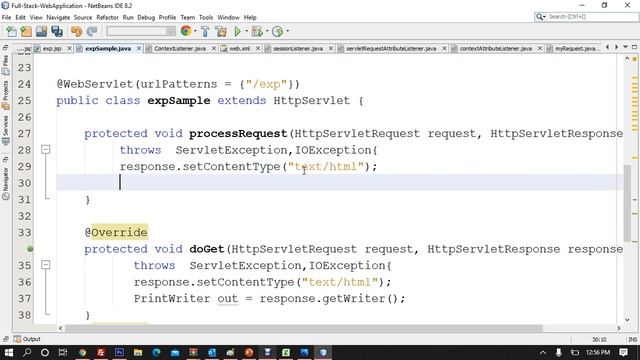This screenshot has width=640, height=360.
Task: Open the browser selection dropdown arrow
Action: click(195, 31)
